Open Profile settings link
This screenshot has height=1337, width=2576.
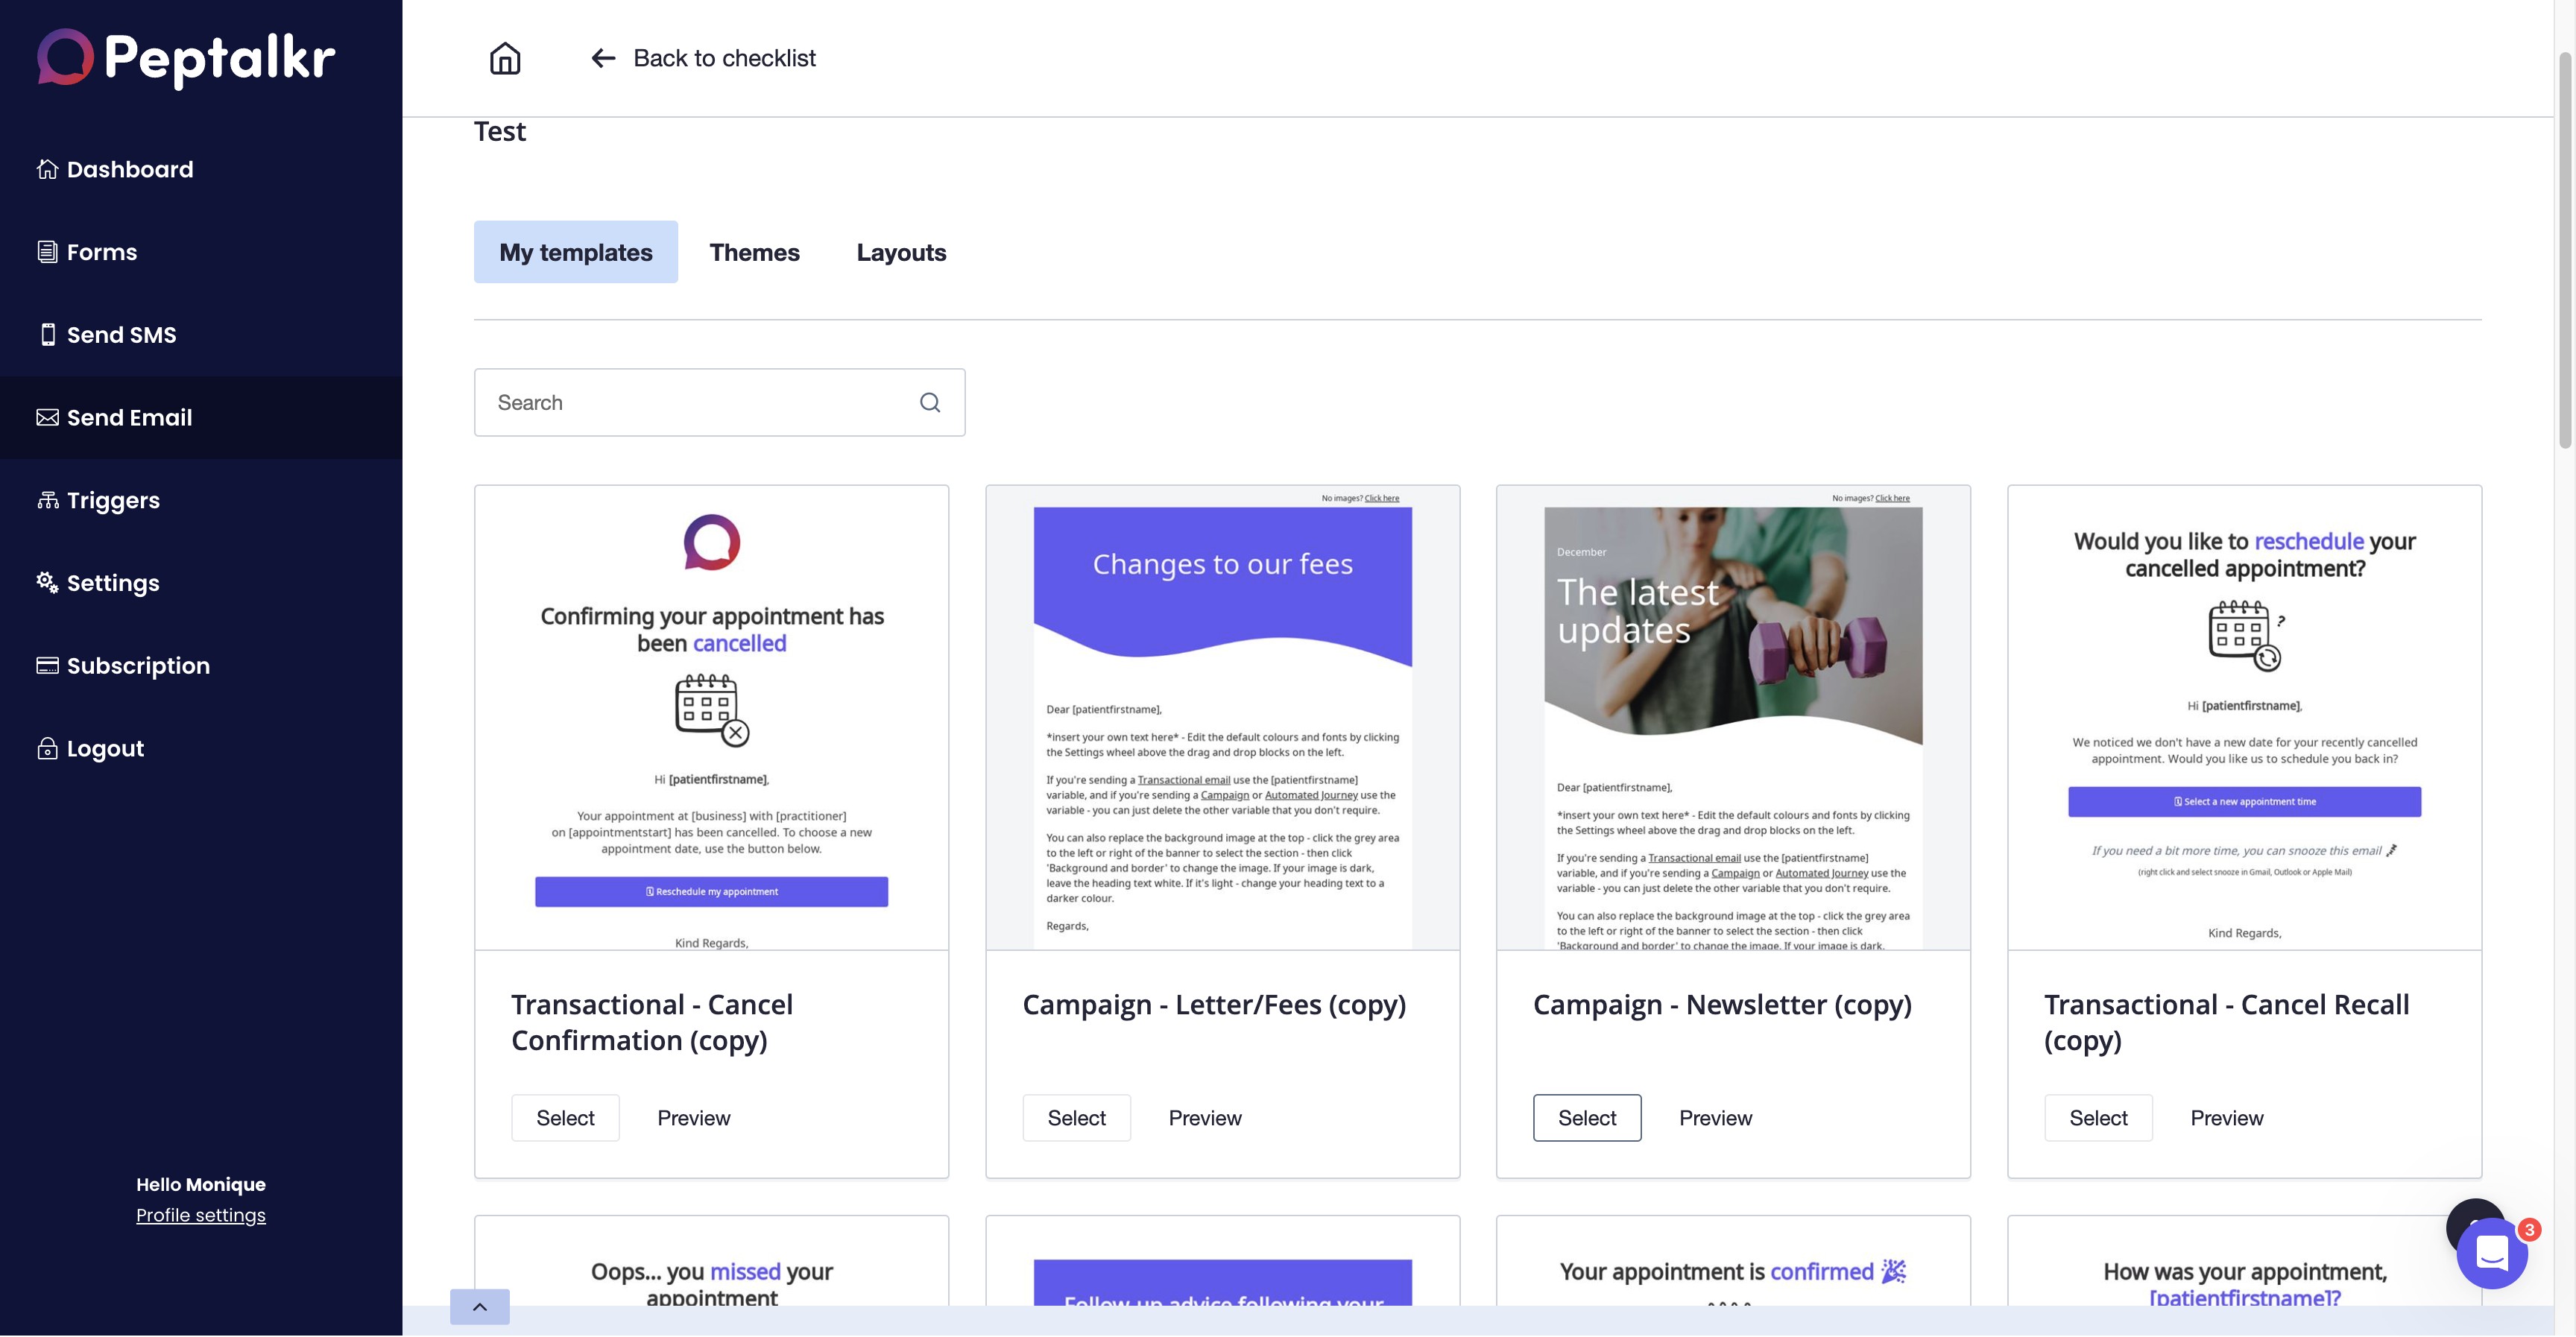coord(200,1215)
